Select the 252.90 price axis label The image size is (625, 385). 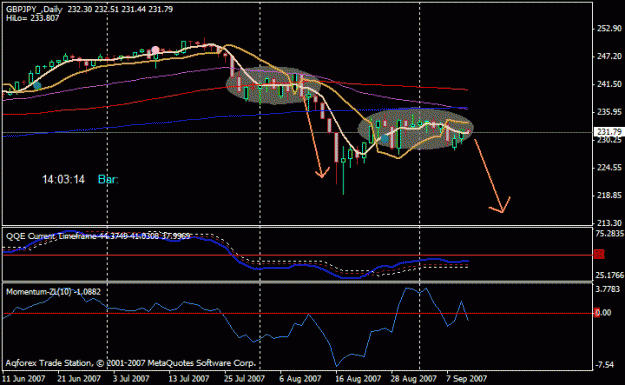click(x=609, y=29)
